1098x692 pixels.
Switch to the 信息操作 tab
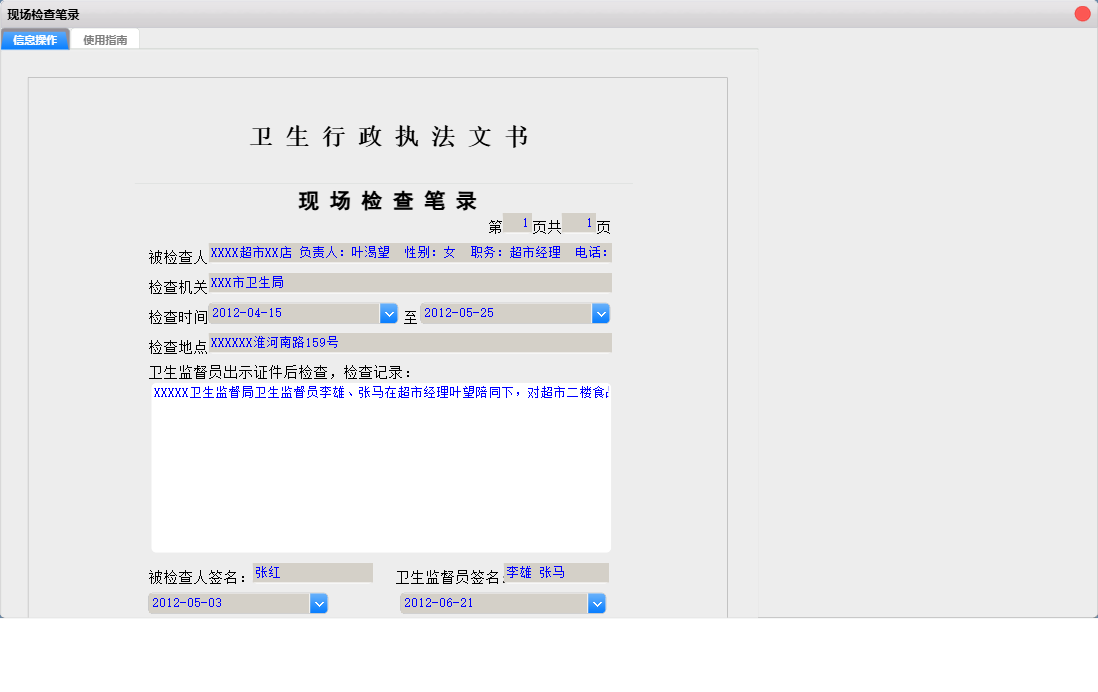[35, 40]
